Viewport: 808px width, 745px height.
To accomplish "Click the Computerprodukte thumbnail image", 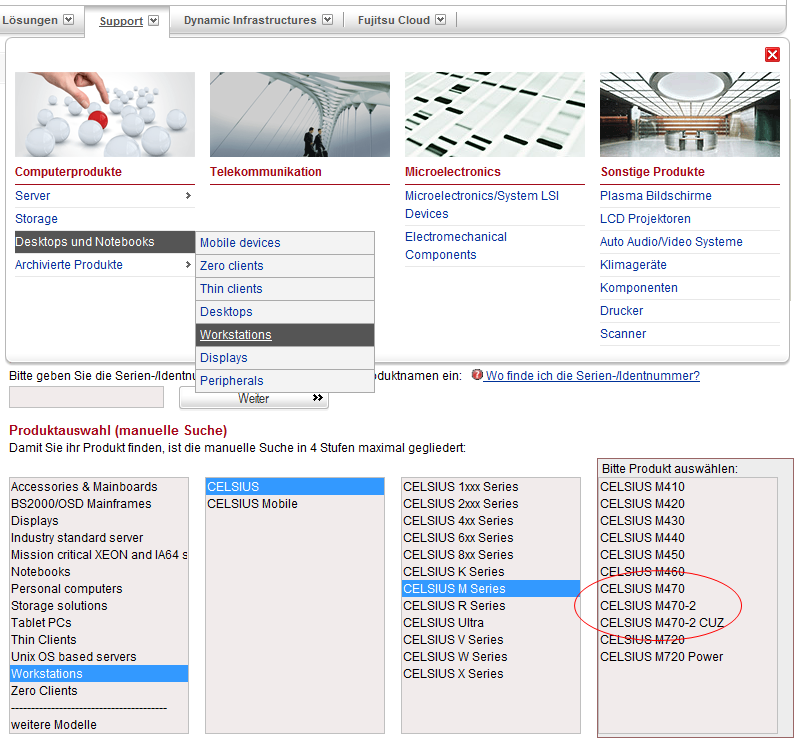I will pyautogui.click(x=105, y=114).
